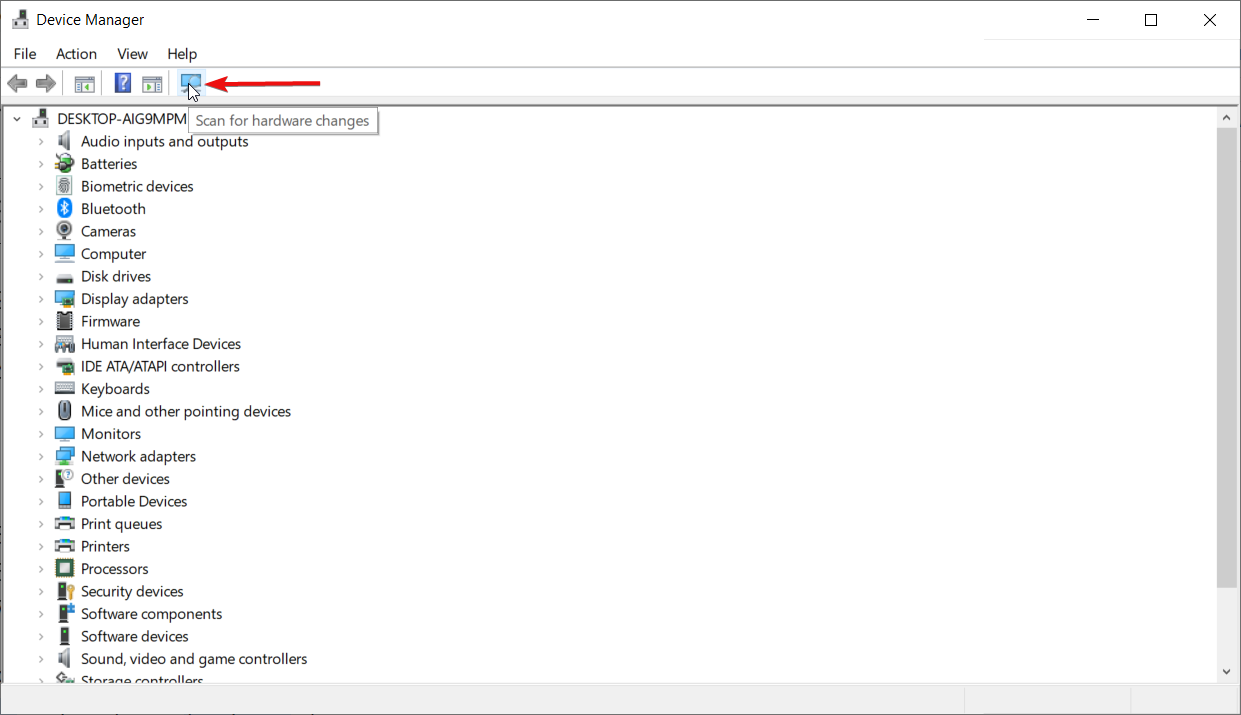Click the Action Pane toolbar icon beside Help

tap(152, 84)
